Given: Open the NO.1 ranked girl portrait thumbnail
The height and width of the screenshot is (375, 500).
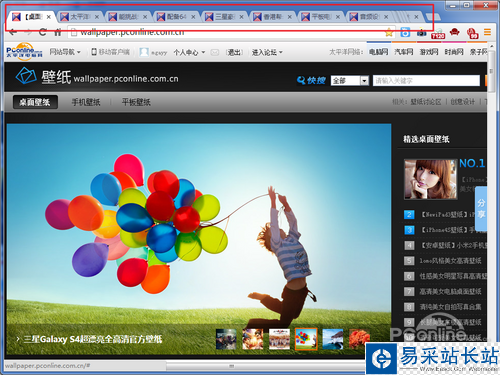Looking at the screenshot, I should pyautogui.click(x=430, y=179).
